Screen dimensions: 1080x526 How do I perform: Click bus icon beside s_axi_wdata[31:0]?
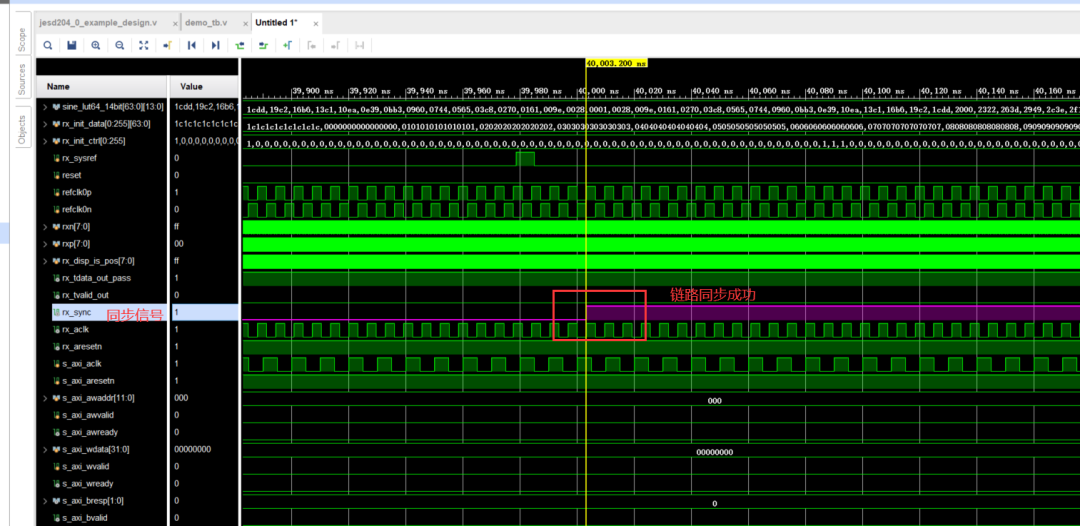(56, 449)
